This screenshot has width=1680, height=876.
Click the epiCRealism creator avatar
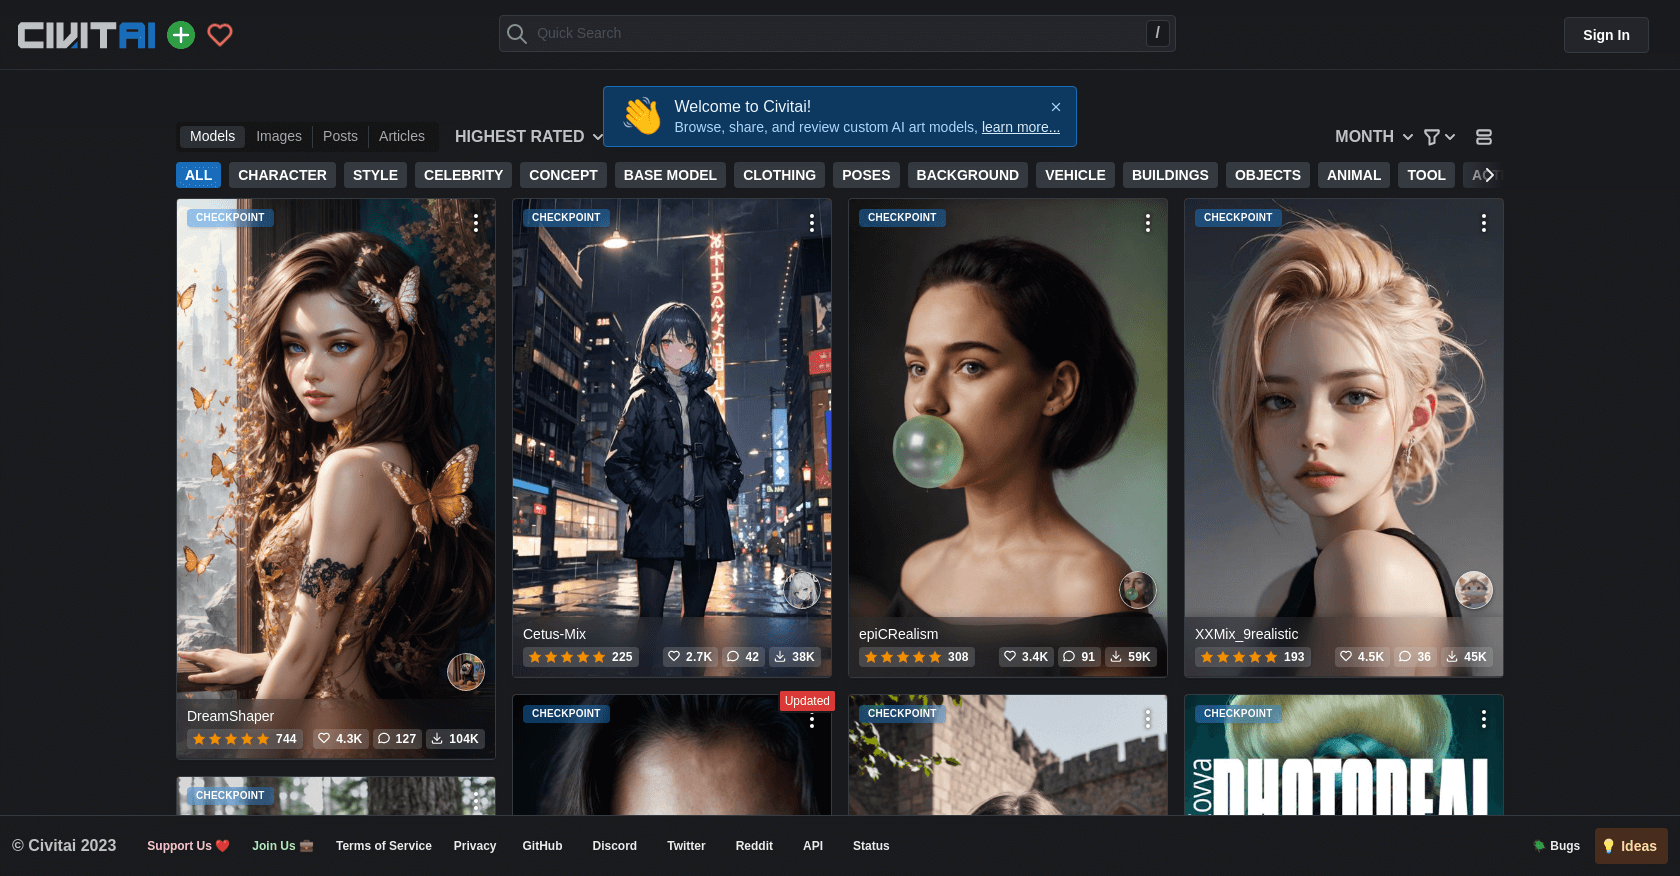1137,590
